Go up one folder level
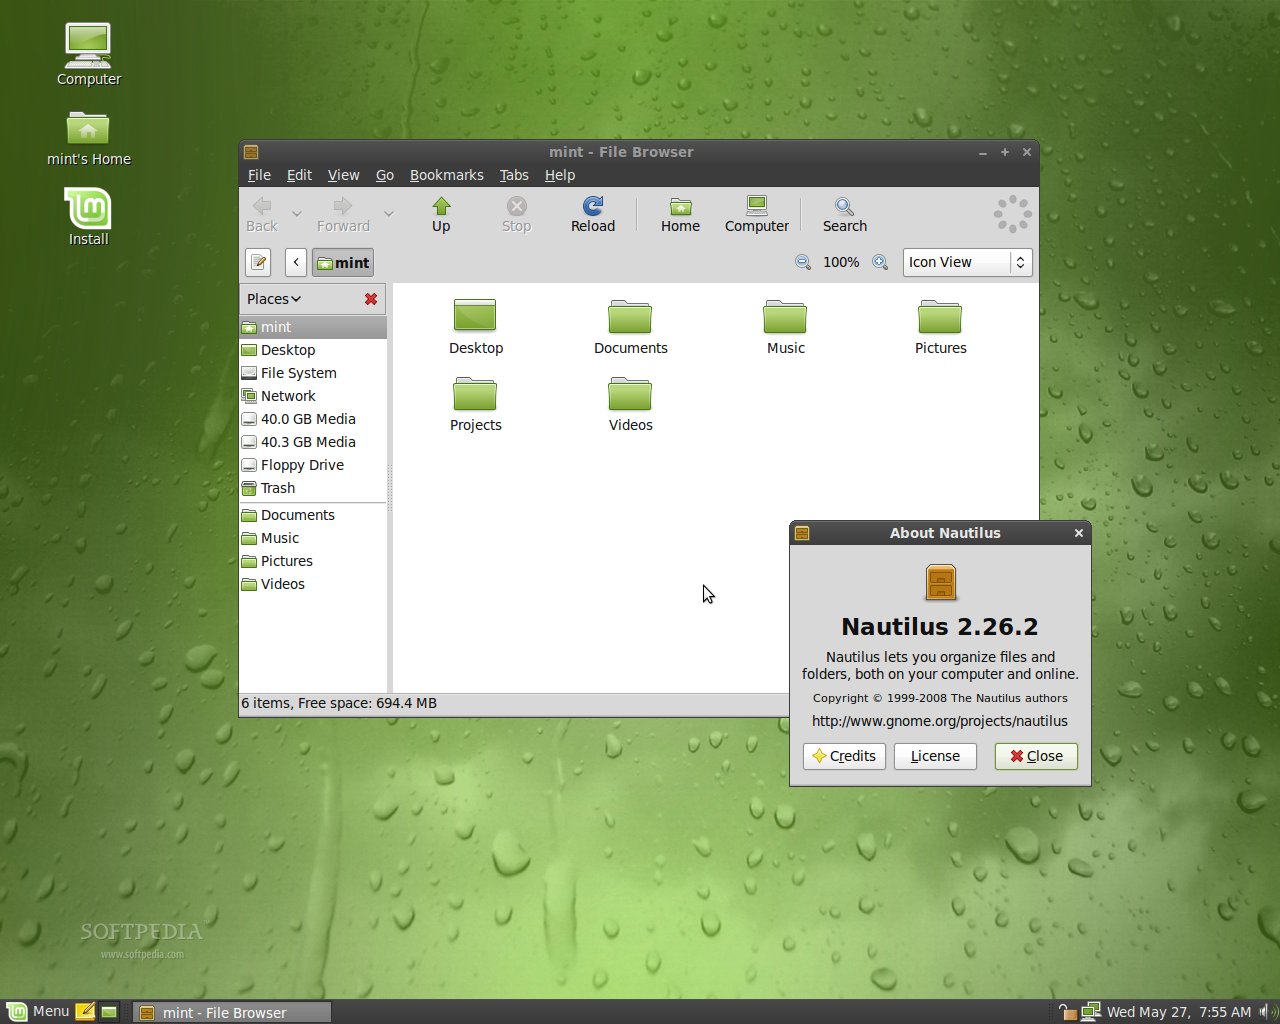This screenshot has width=1280, height=1024. tap(441, 214)
